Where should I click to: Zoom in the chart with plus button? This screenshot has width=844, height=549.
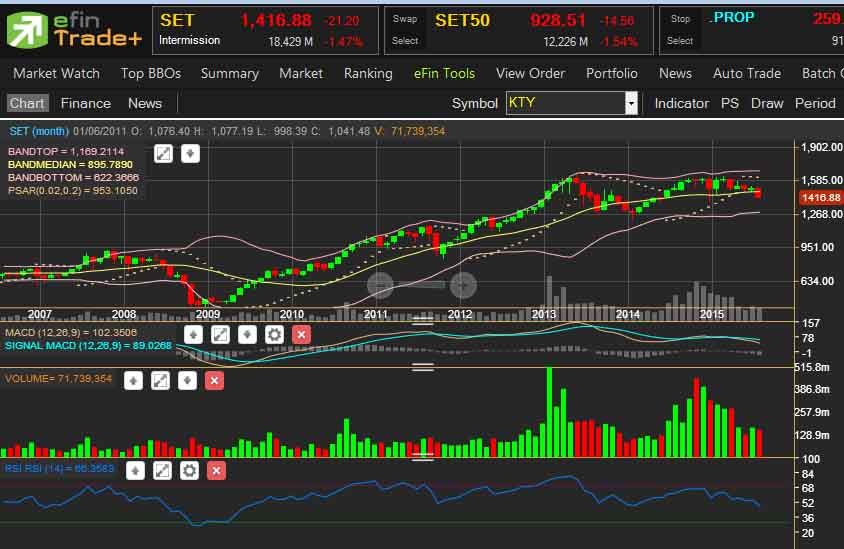point(463,285)
